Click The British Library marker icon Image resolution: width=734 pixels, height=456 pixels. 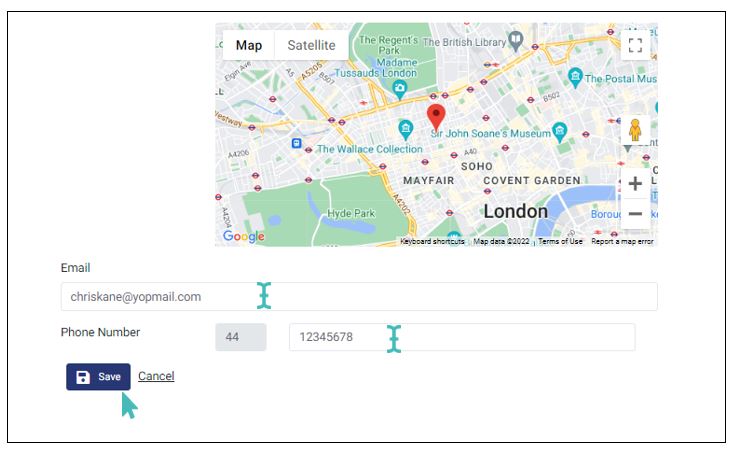click(x=516, y=41)
